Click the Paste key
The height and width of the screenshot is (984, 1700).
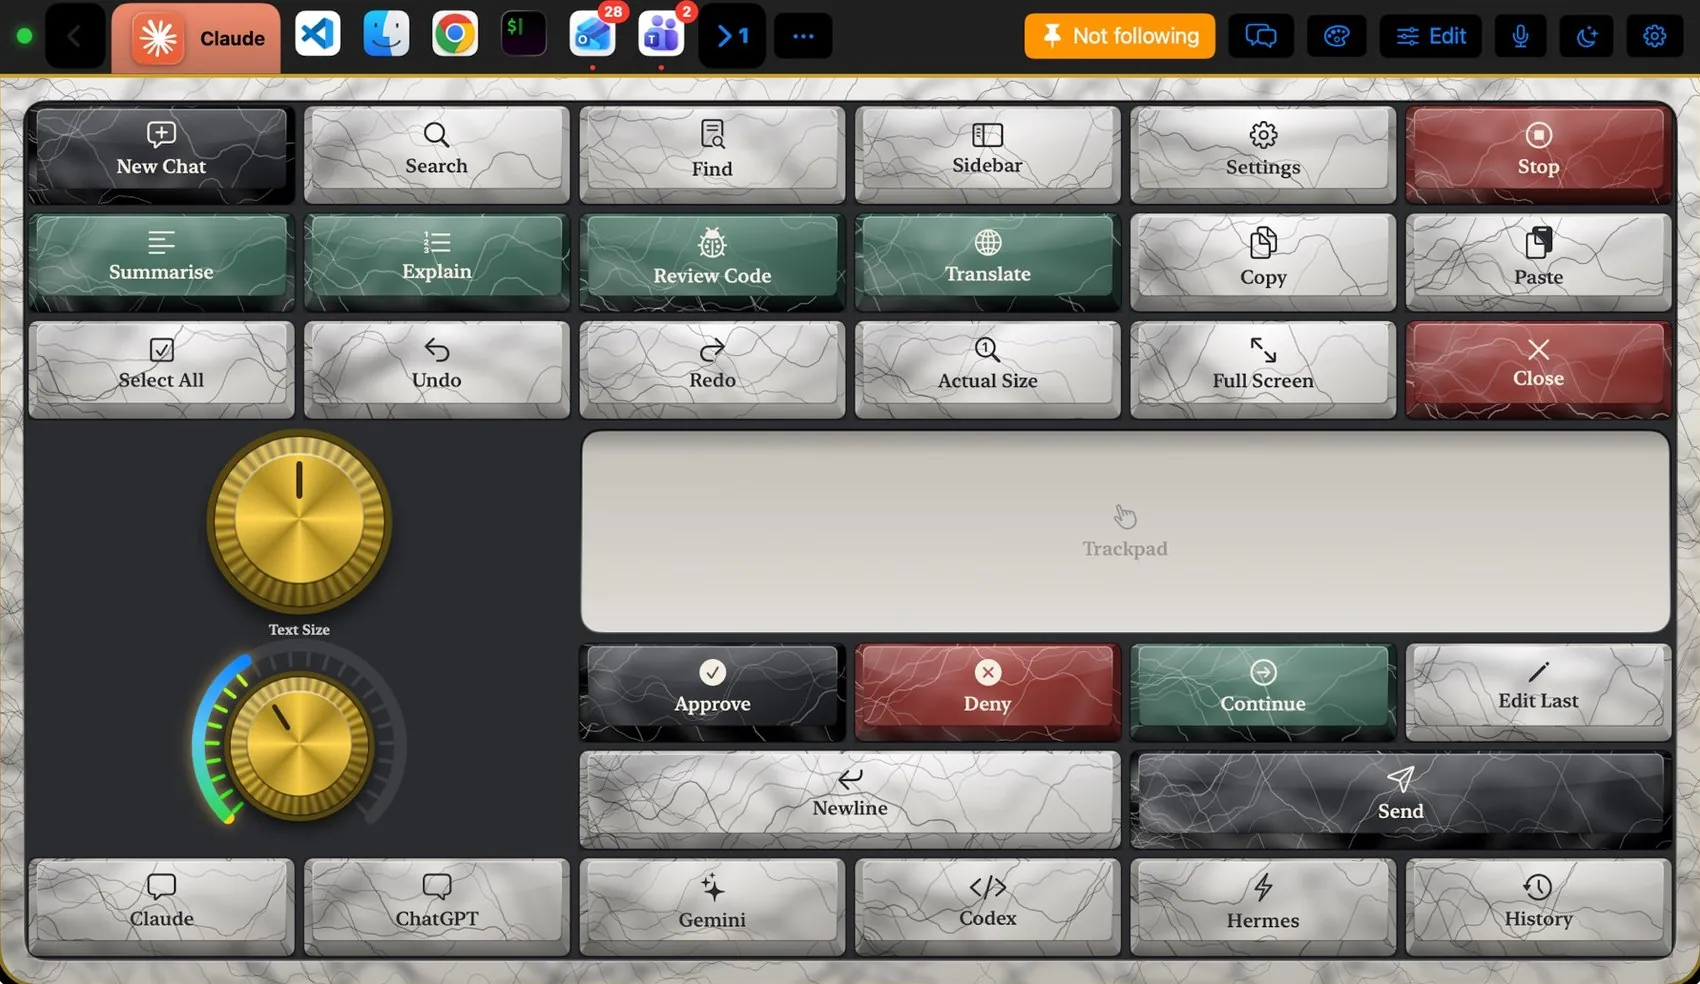[x=1538, y=261]
